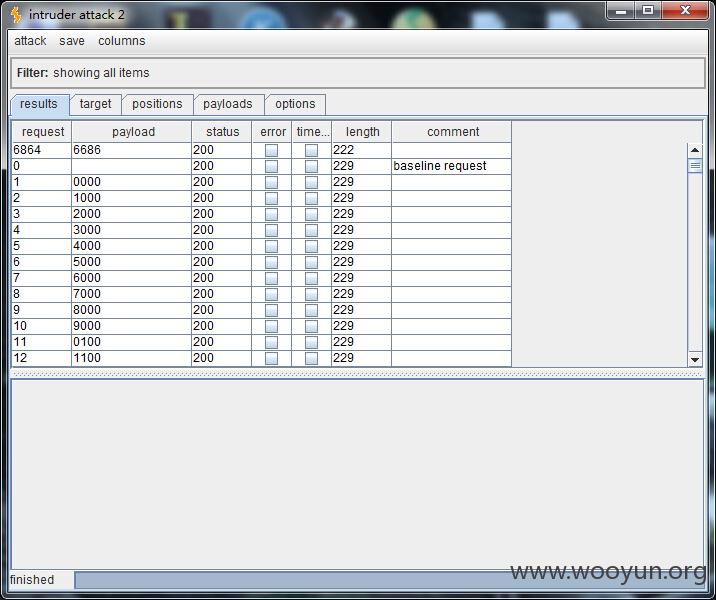
Task: Sort by the error column header
Action: tap(272, 132)
